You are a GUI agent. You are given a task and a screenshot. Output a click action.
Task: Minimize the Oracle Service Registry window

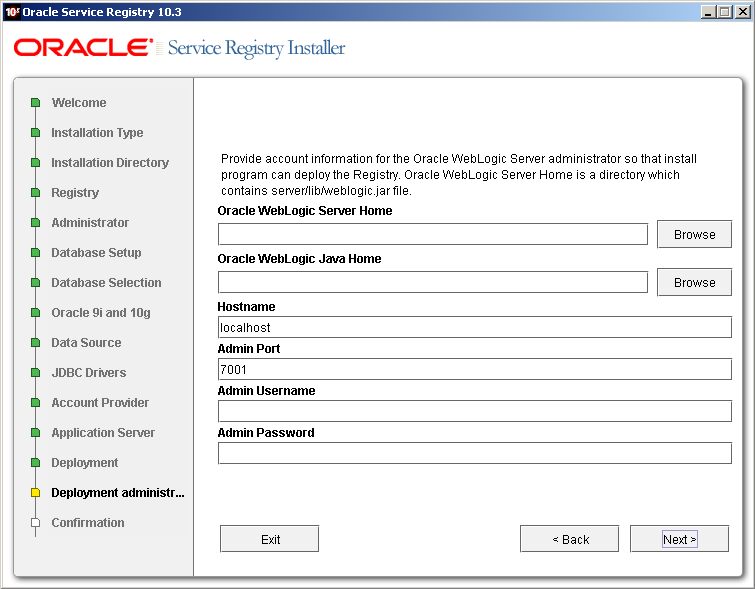(707, 12)
